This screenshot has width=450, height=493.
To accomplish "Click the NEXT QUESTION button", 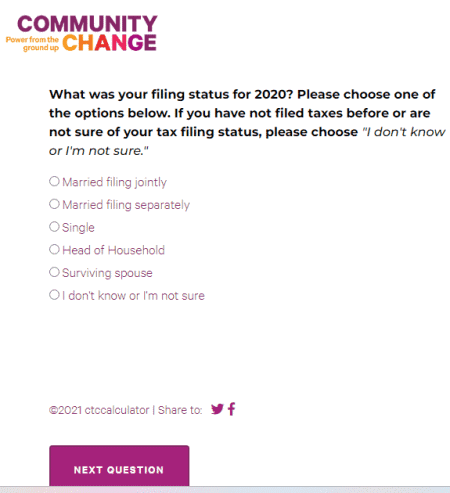I will tap(119, 466).
